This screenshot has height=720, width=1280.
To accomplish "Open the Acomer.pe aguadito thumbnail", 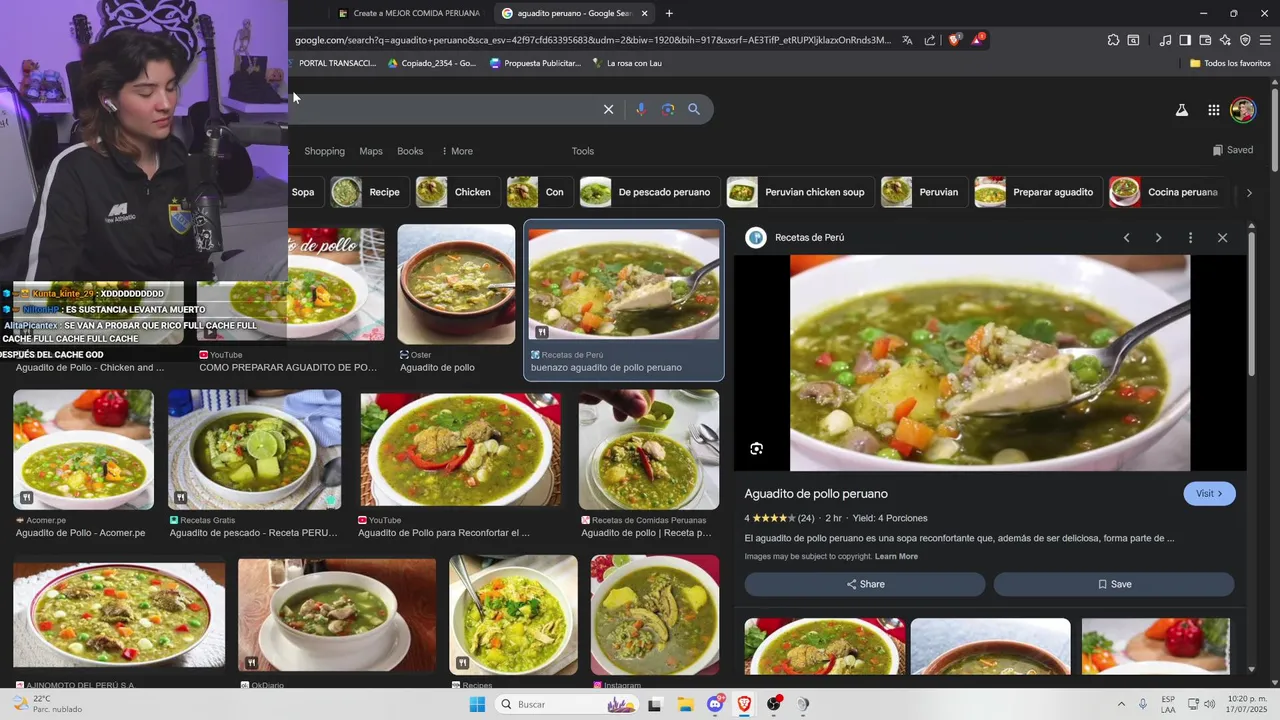I will [x=83, y=450].
